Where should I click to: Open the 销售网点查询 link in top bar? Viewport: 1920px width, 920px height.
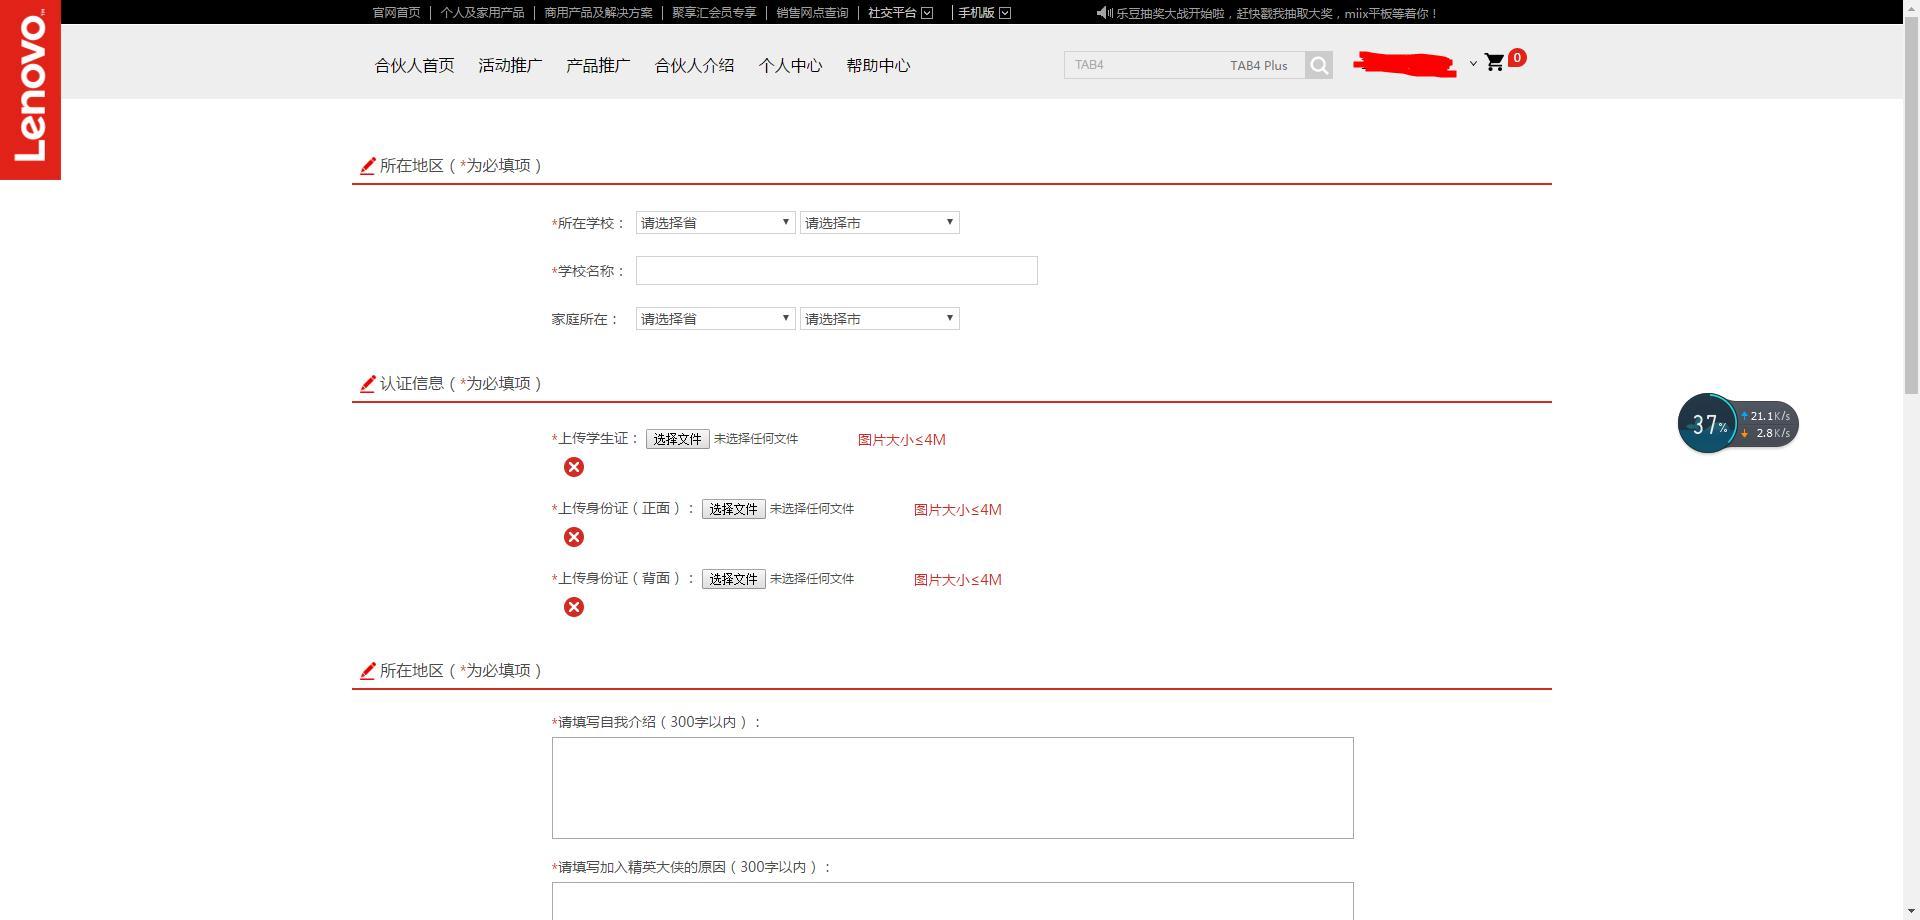tap(811, 12)
